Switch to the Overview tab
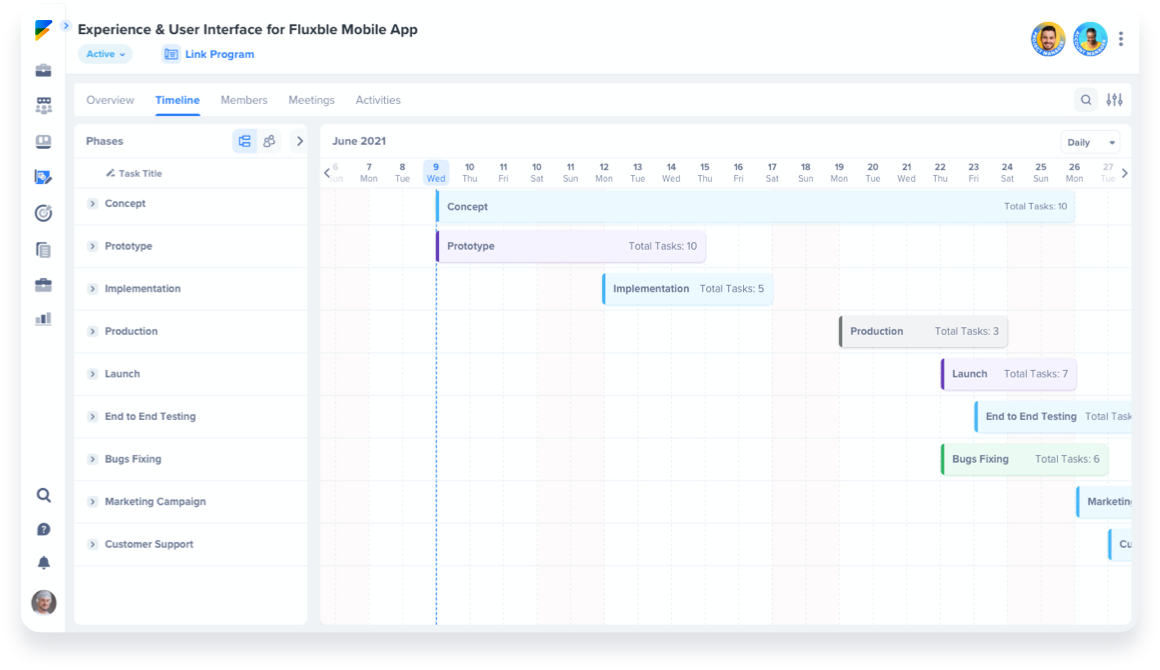Viewport: 1160px width, 670px height. click(x=110, y=100)
